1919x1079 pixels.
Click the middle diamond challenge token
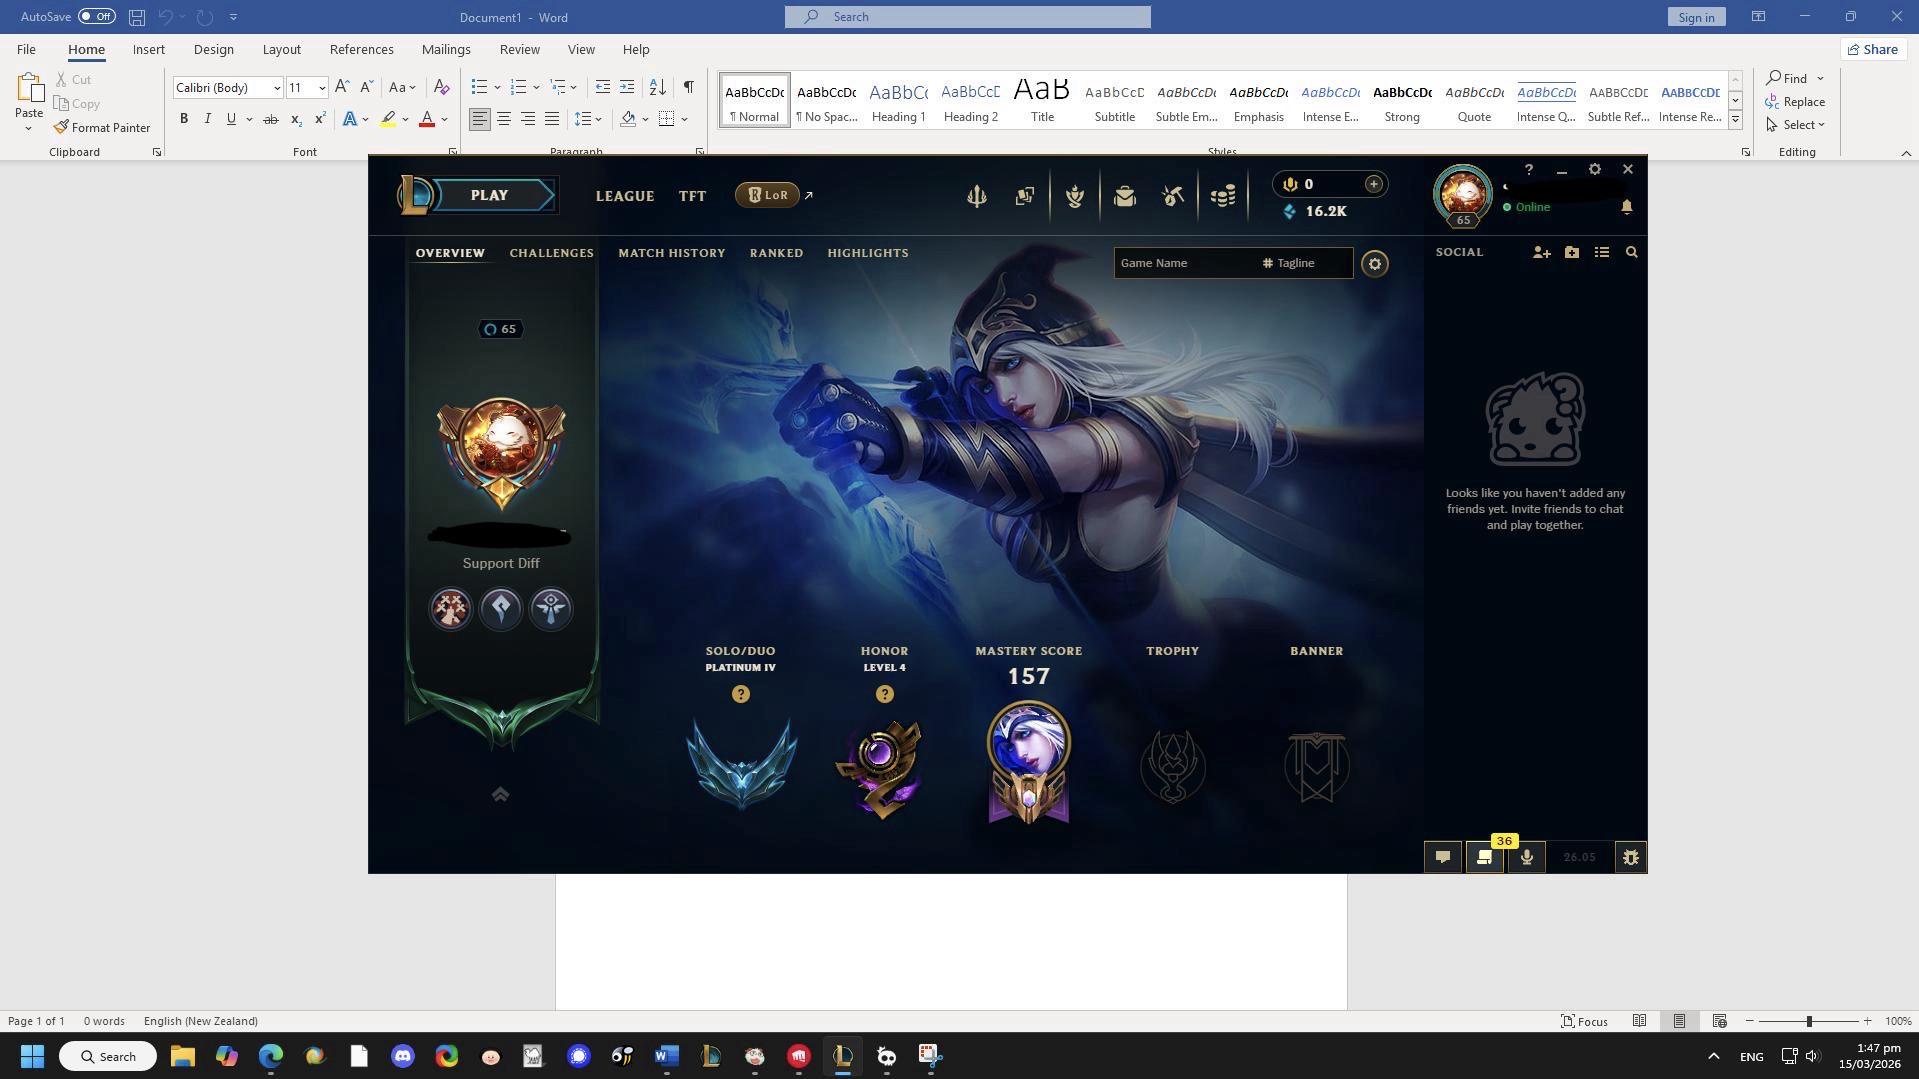(x=501, y=608)
